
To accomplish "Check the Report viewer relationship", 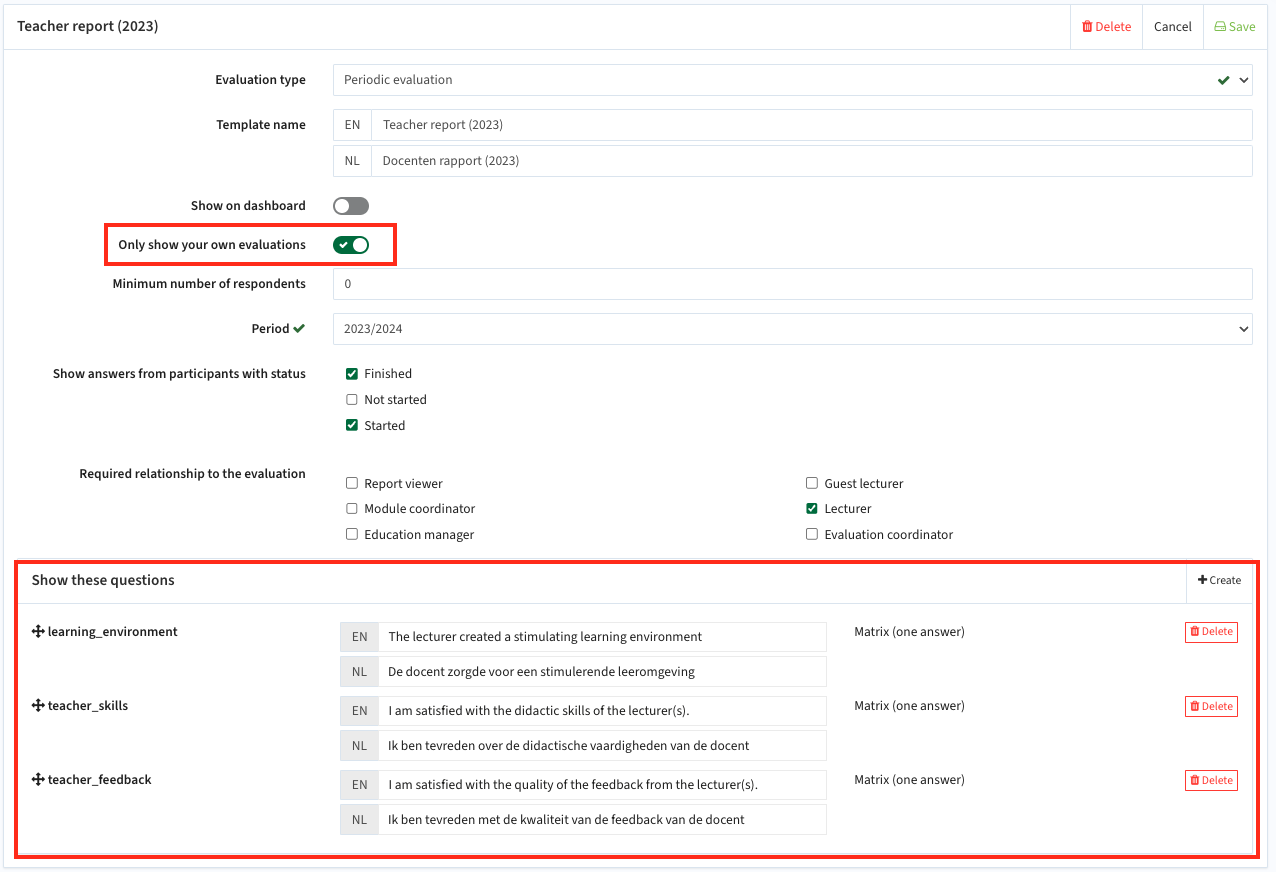I will [x=352, y=484].
